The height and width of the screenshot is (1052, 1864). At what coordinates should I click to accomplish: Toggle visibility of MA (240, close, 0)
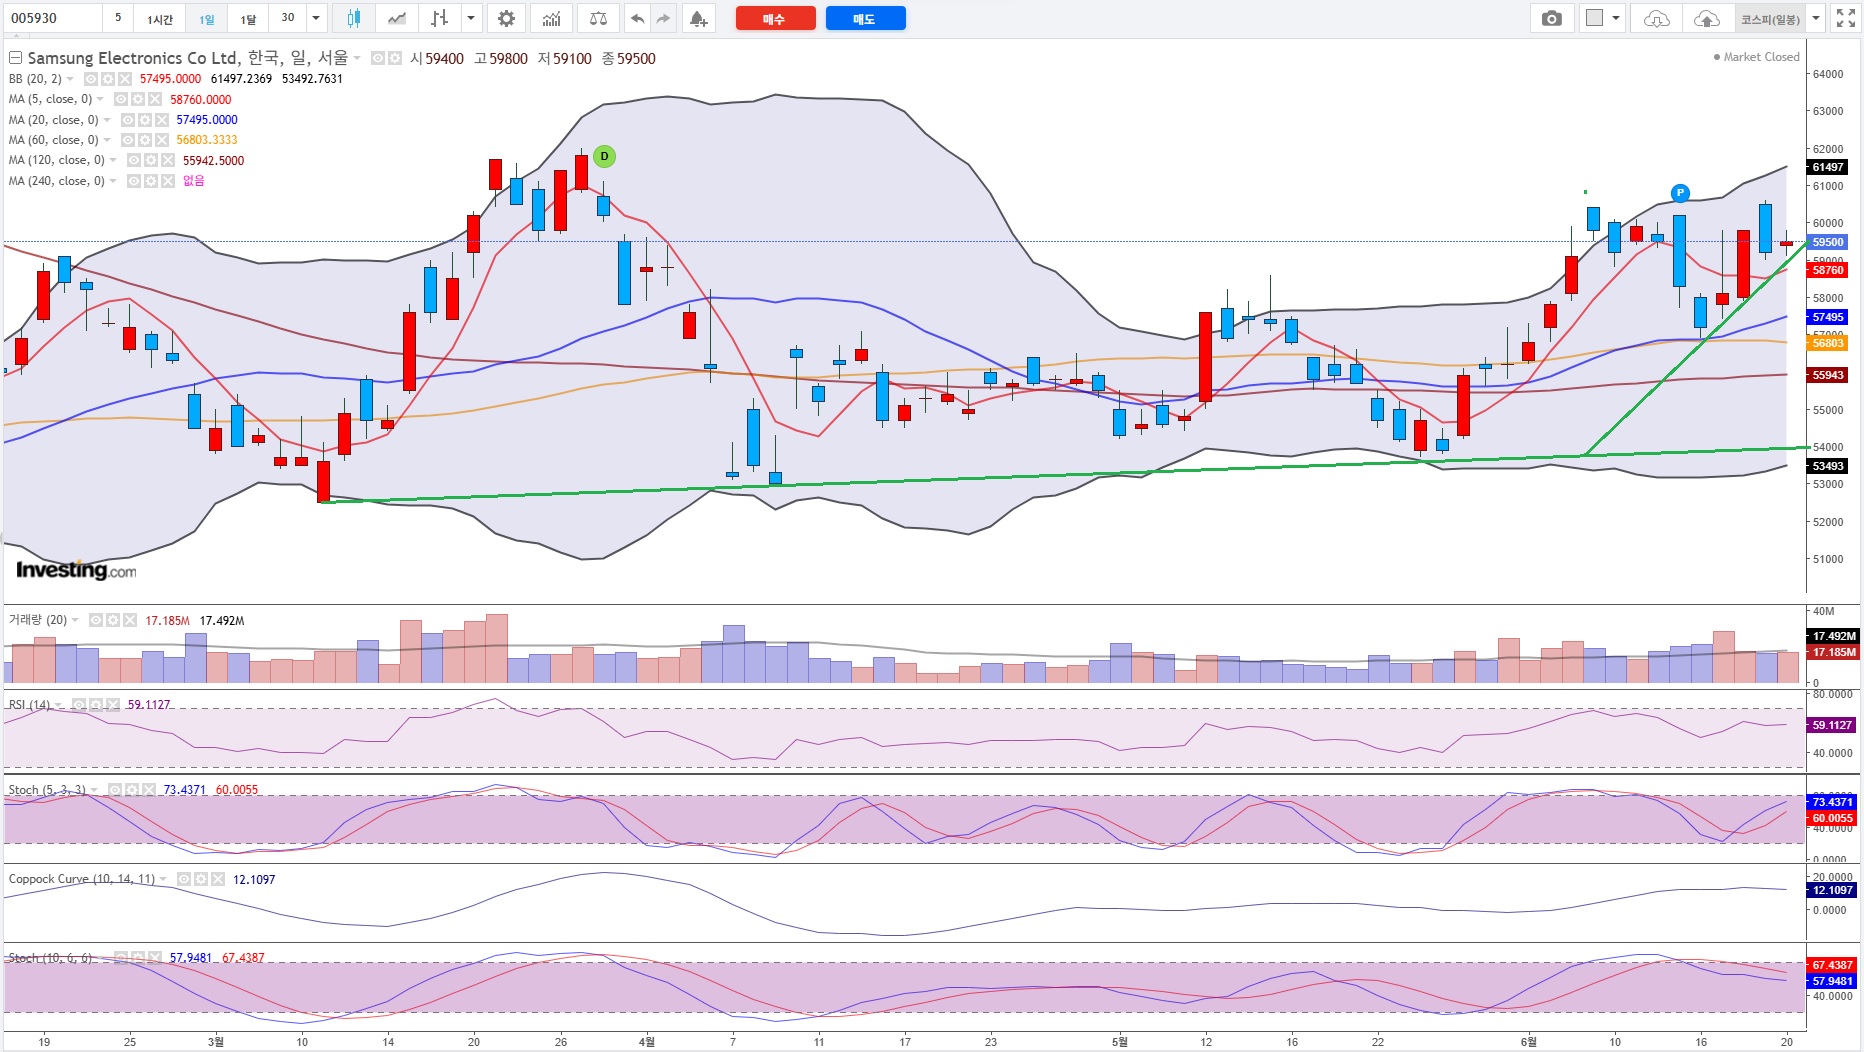134,181
